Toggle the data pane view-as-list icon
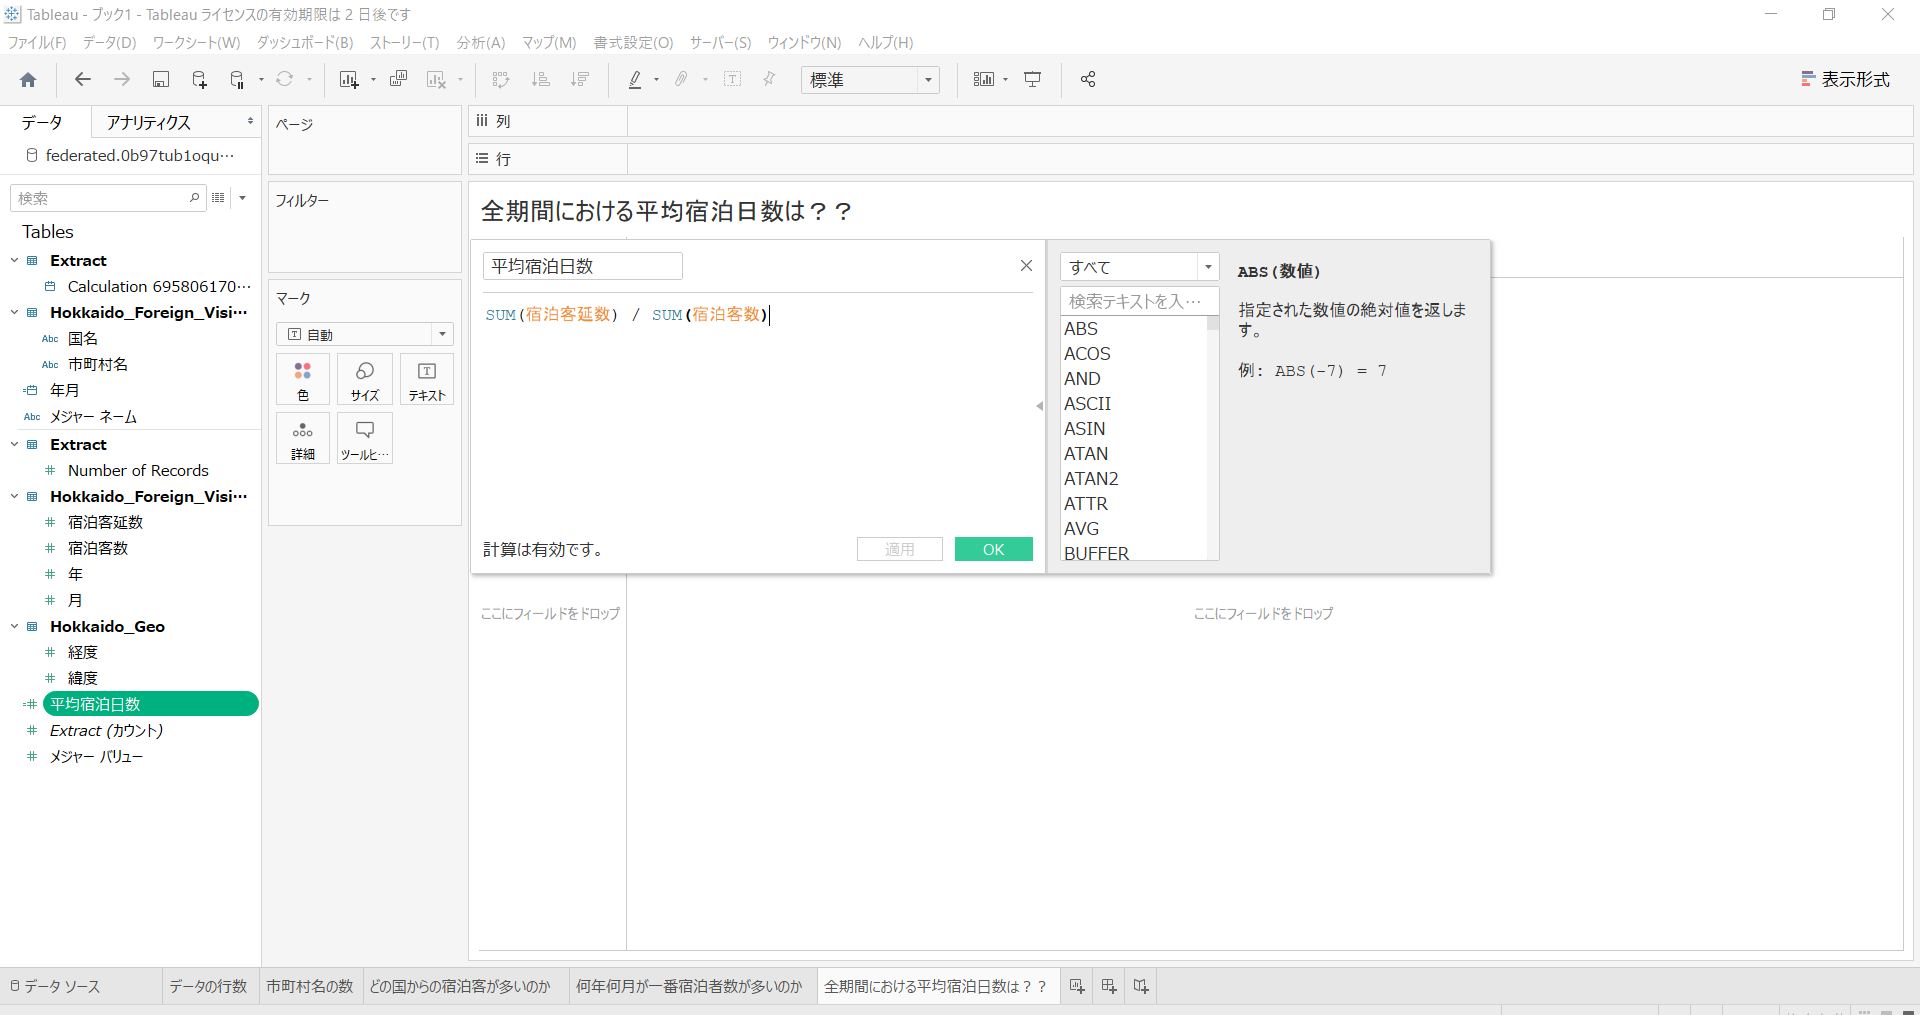This screenshot has height=1015, width=1920. pos(218,198)
